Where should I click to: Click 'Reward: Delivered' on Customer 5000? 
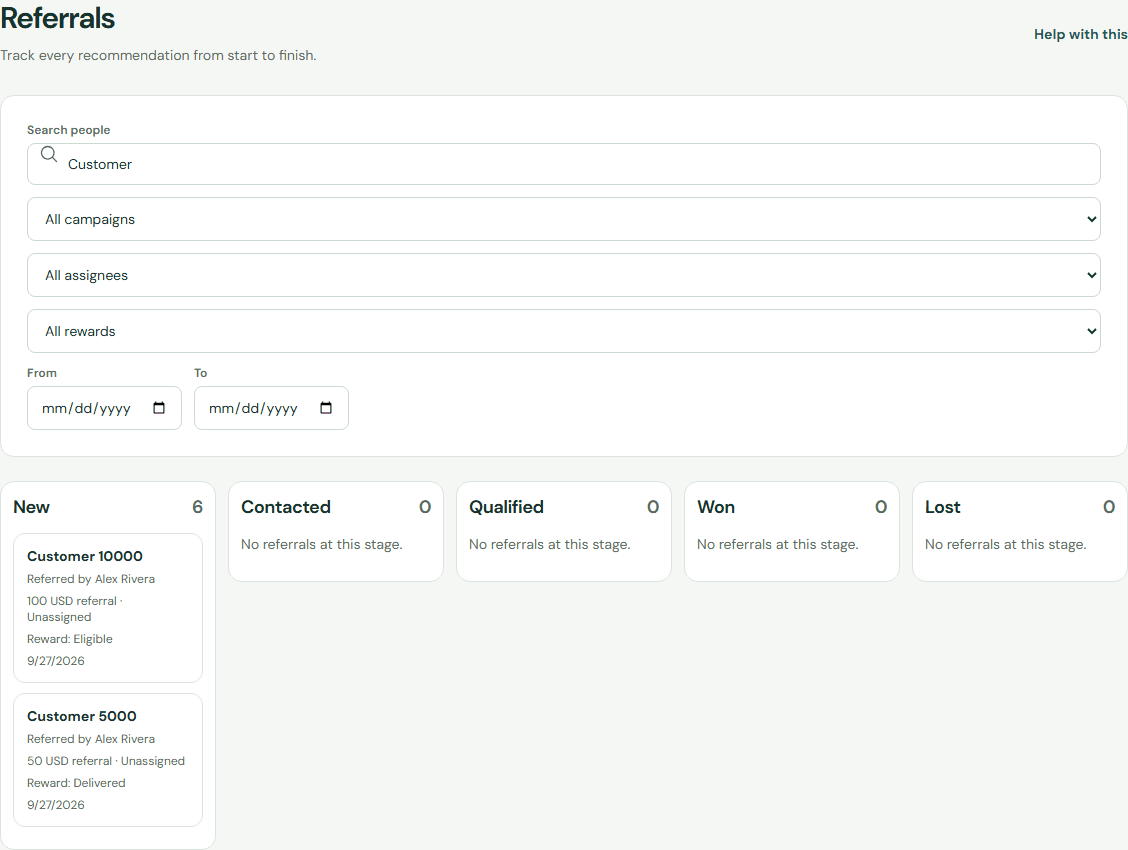(76, 782)
